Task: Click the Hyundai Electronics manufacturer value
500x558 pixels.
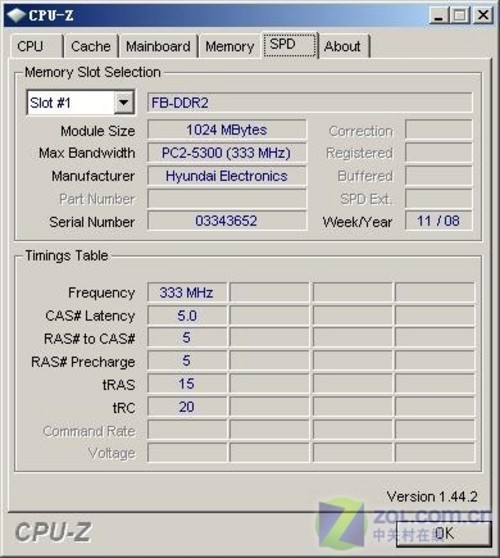Action: tap(227, 176)
